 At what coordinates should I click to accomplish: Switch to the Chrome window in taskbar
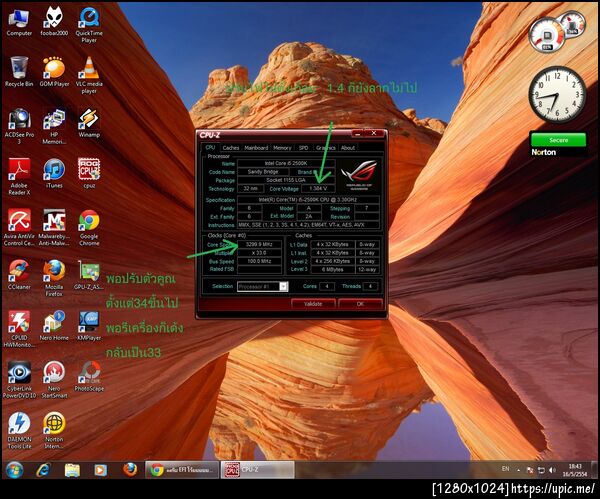point(182,470)
